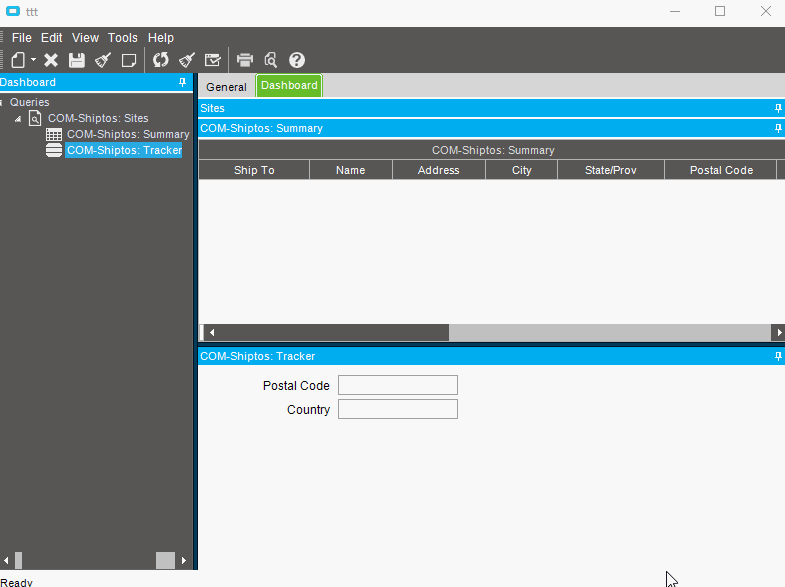
Task: Refresh using the circular arrows icon
Action: (x=161, y=60)
